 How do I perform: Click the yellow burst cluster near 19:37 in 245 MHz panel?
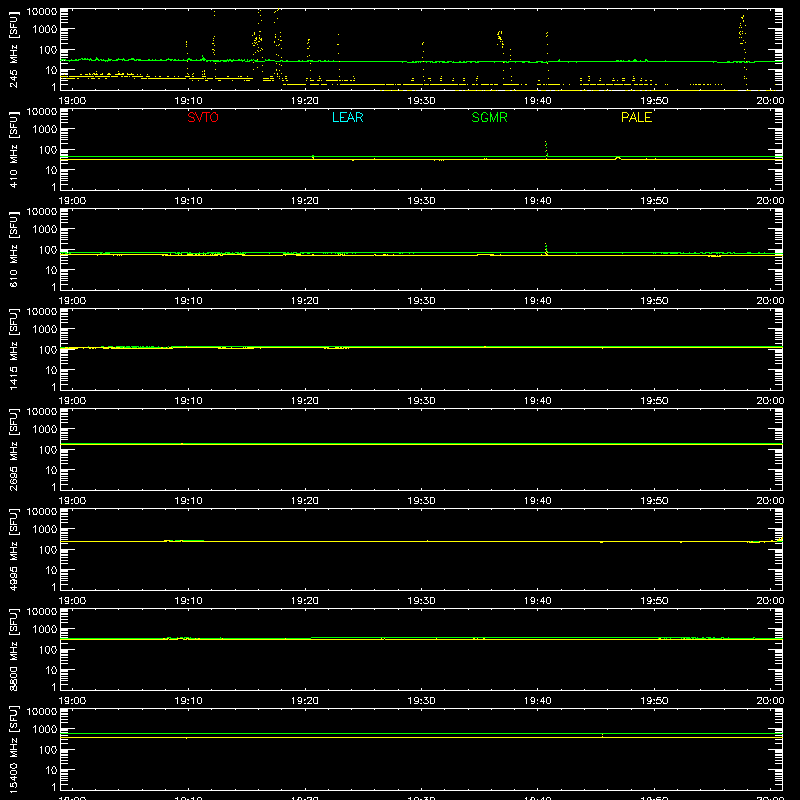(501, 39)
